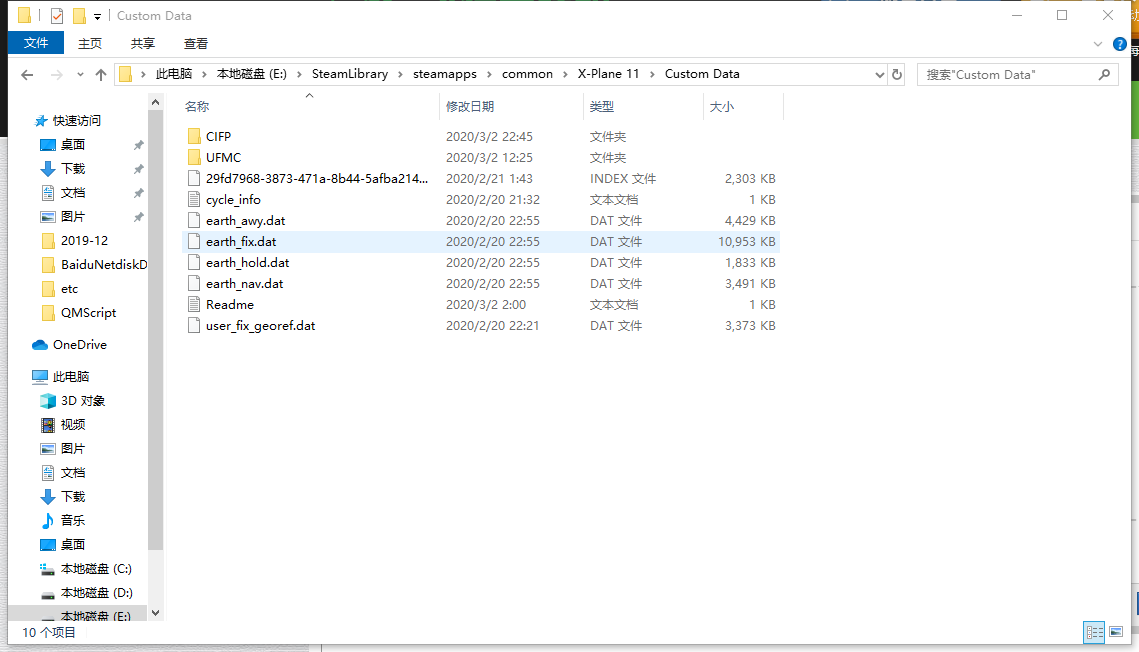Click the 音乐 music note icon
Image resolution: width=1139 pixels, height=652 pixels.
(48, 521)
